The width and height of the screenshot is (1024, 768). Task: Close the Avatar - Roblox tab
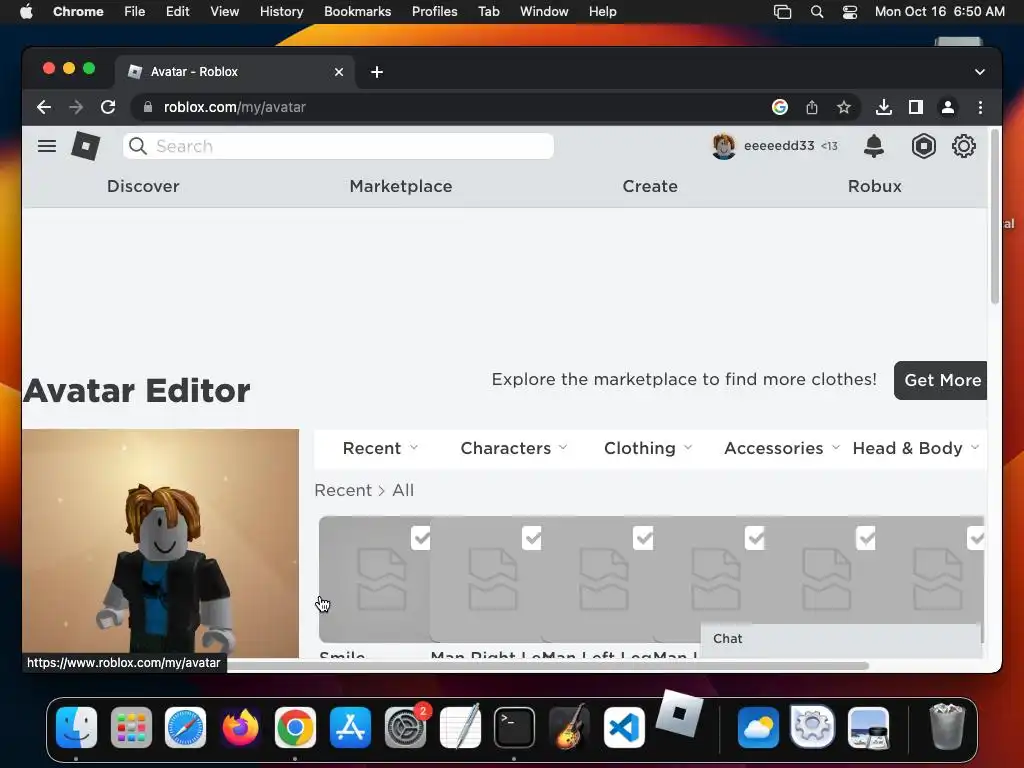[x=339, y=72]
